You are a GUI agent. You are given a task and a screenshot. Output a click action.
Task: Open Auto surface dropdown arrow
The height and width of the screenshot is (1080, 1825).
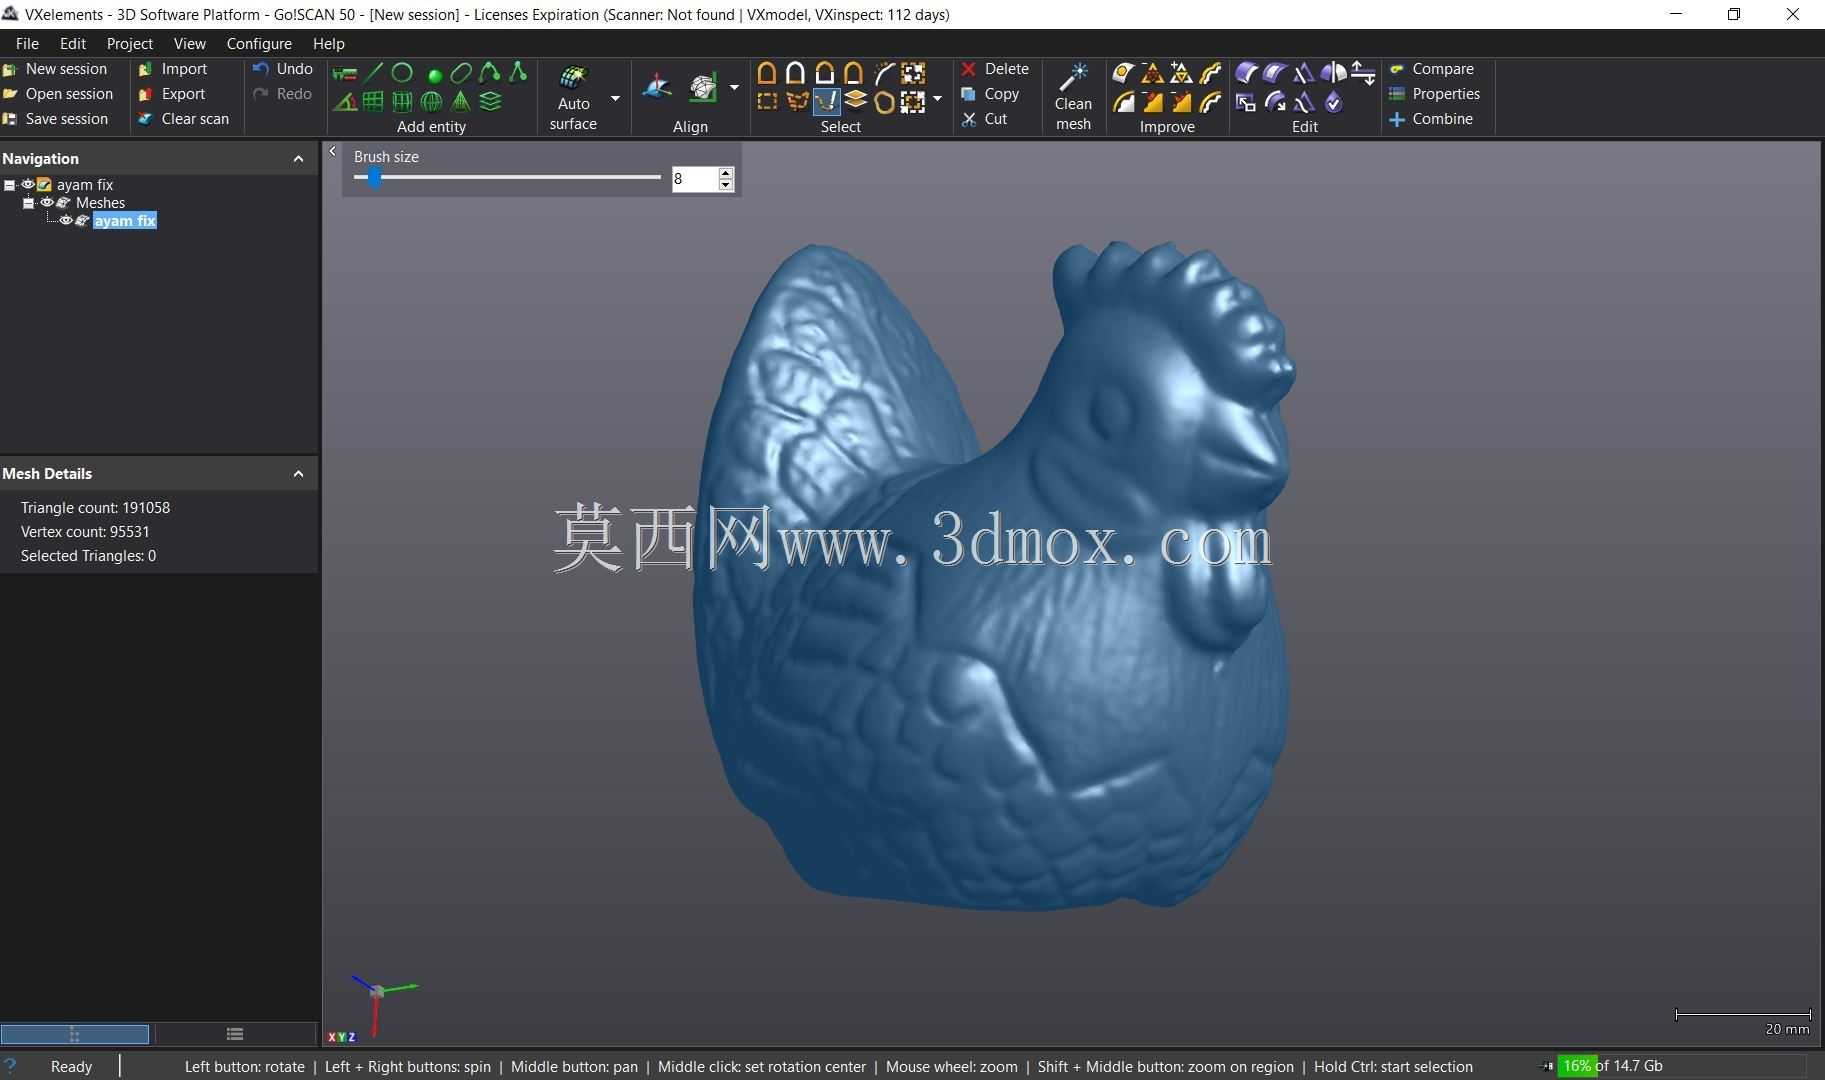[615, 98]
